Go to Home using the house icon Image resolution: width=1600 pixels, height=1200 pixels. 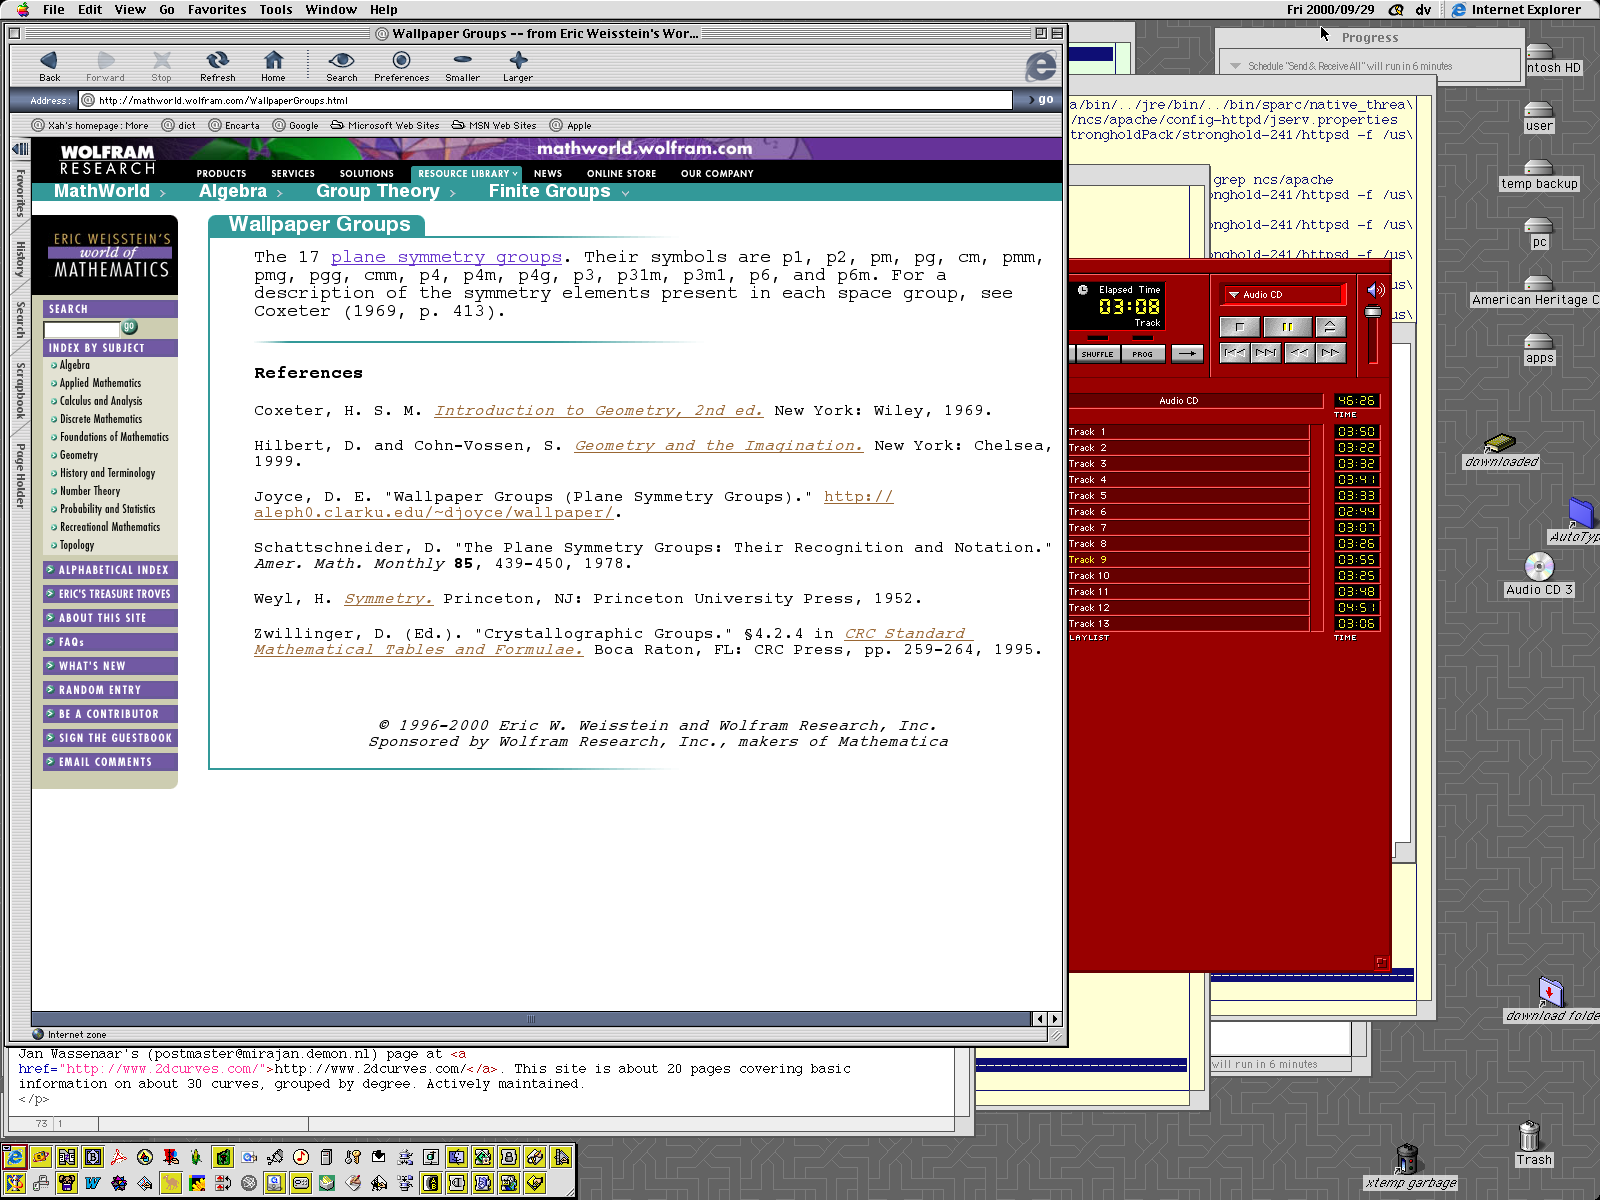[273, 66]
